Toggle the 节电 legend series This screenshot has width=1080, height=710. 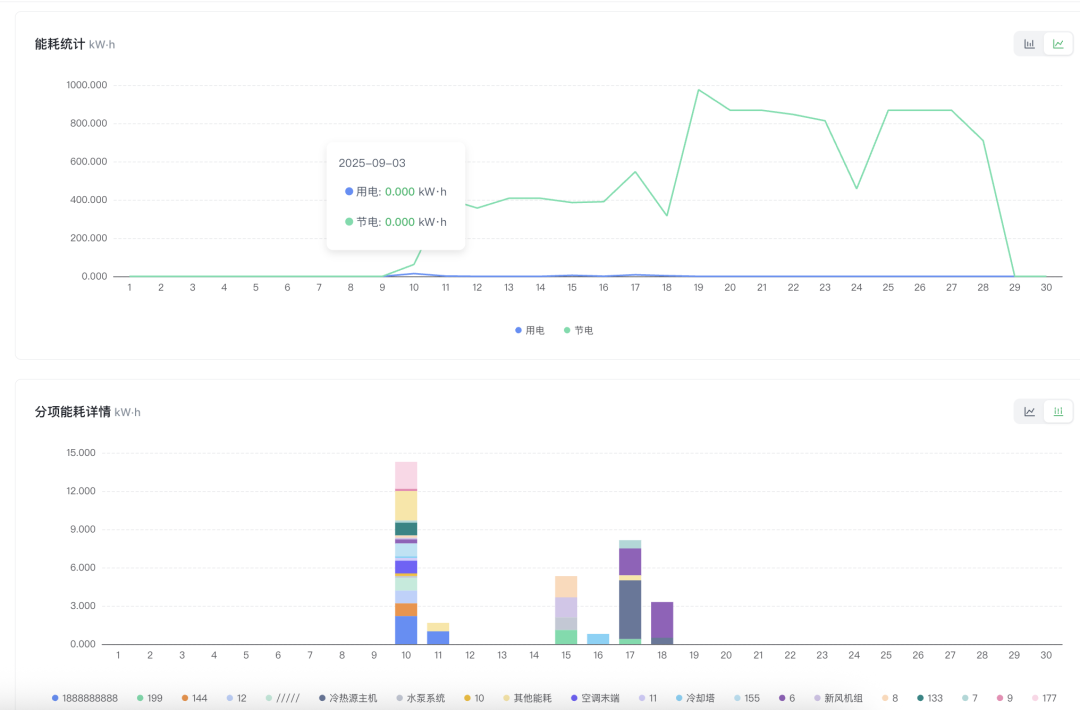pos(579,331)
